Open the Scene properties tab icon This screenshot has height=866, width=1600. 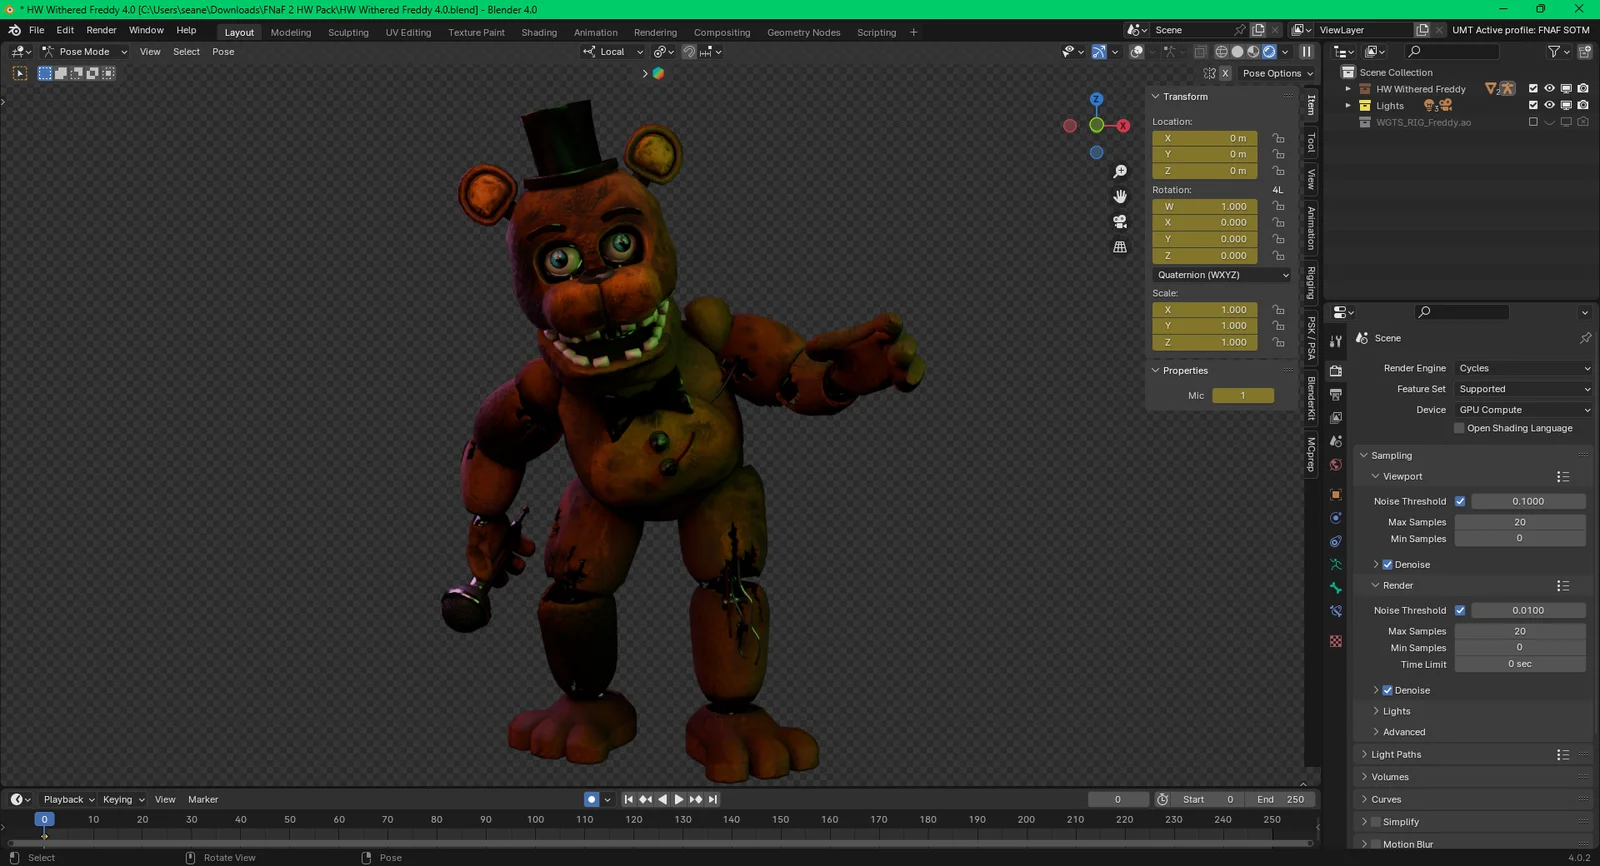coord(1336,441)
